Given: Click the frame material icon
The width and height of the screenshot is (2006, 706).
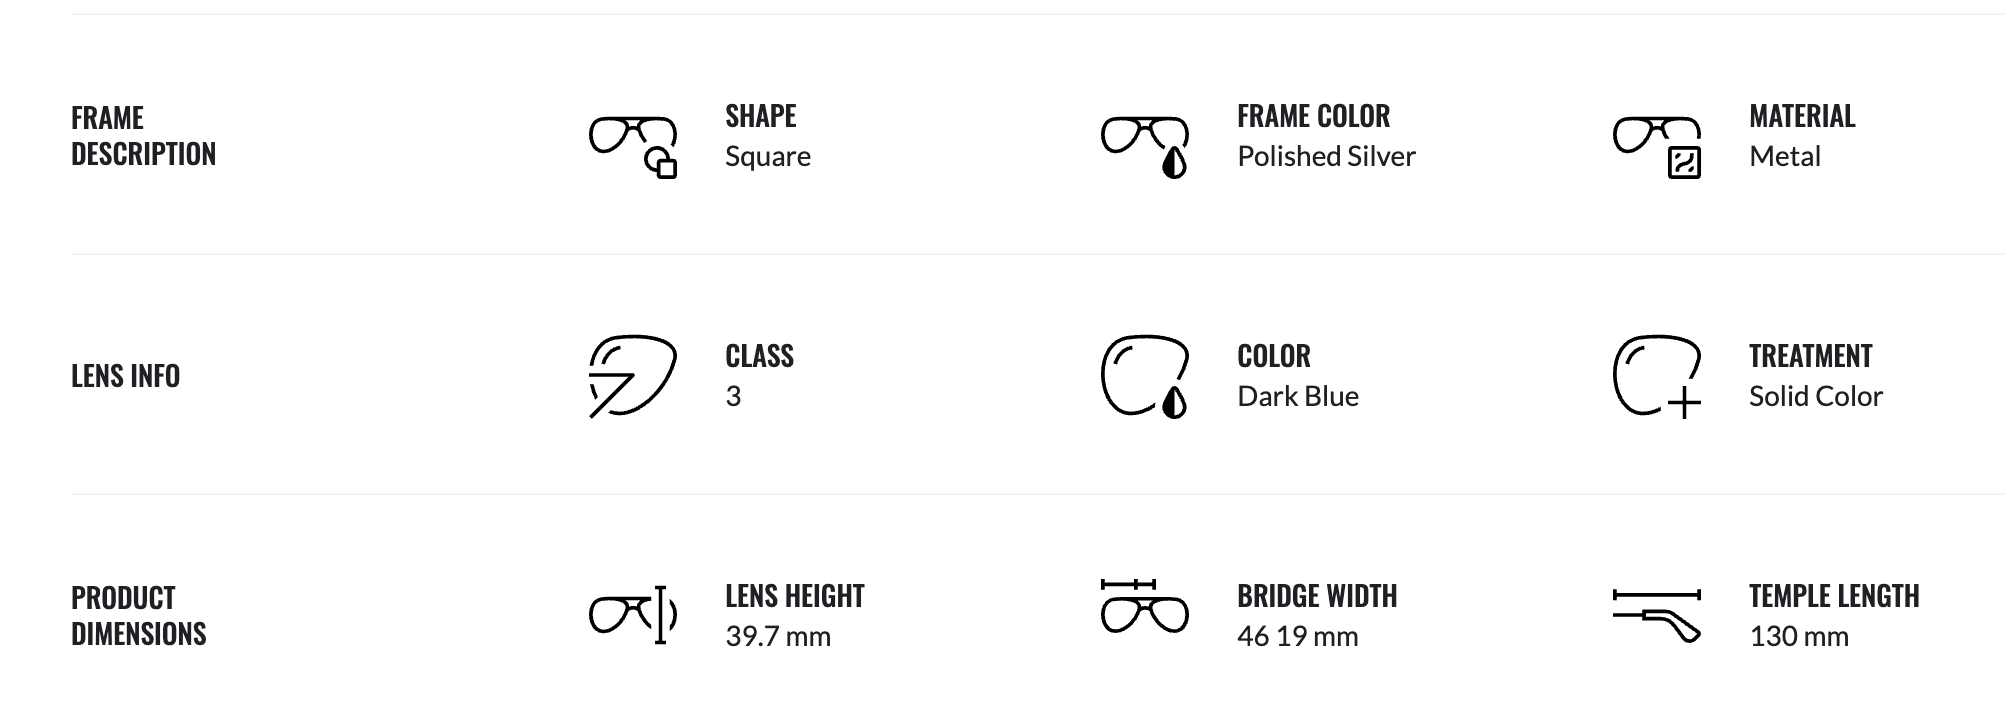Looking at the screenshot, I should point(1657,146).
